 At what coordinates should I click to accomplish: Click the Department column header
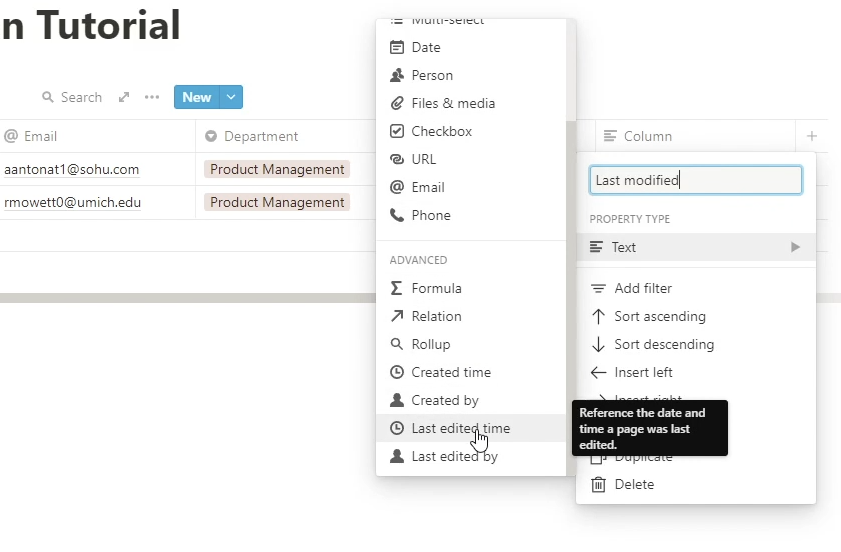(x=286, y=136)
